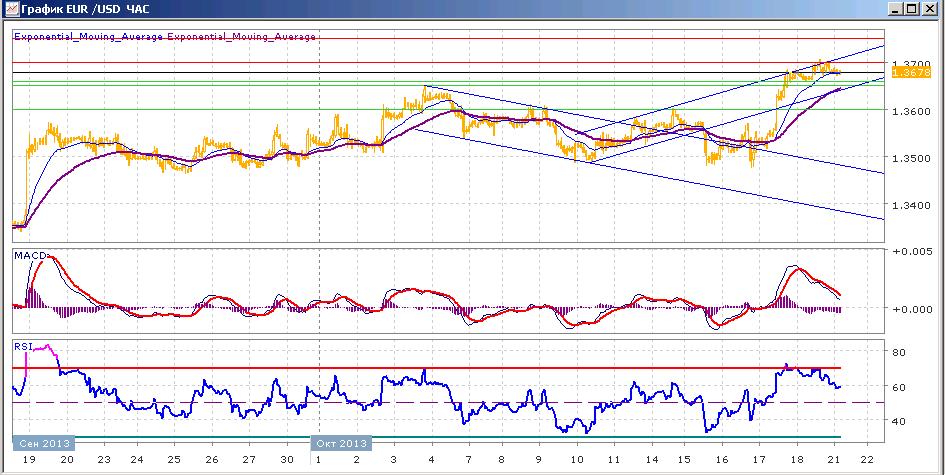Click the 1.3700 price axis label
Viewport: 945px width, 475px height.
coord(911,63)
